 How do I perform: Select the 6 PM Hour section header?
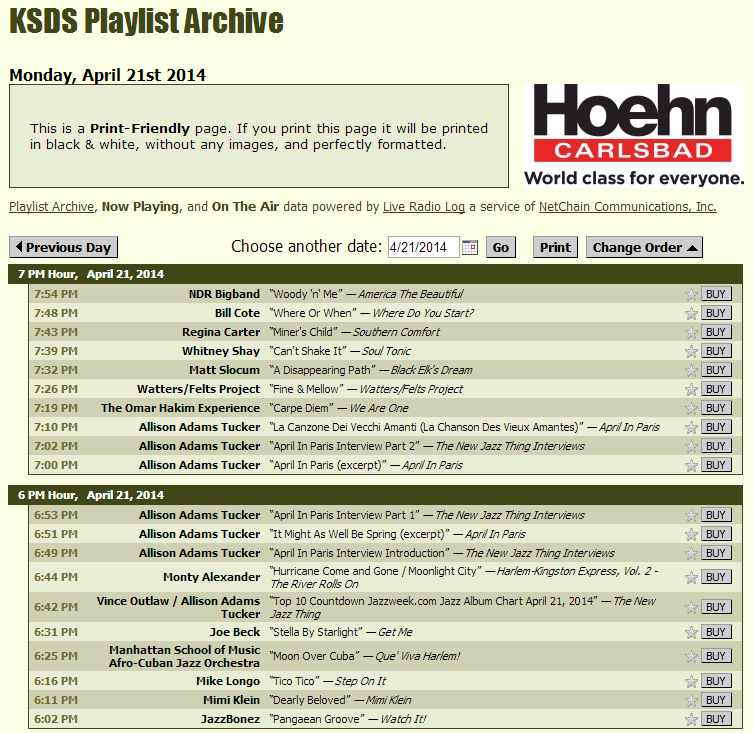click(x=376, y=495)
